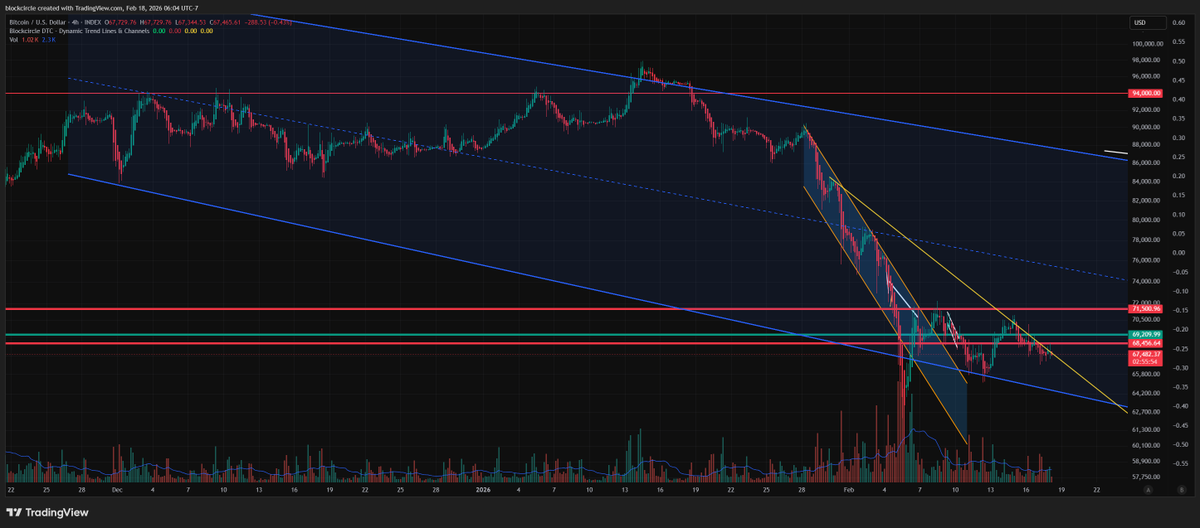Screen dimensions: 1200x528
Task: Click the 57,750.00 price axis label
Action: tap(1147, 477)
